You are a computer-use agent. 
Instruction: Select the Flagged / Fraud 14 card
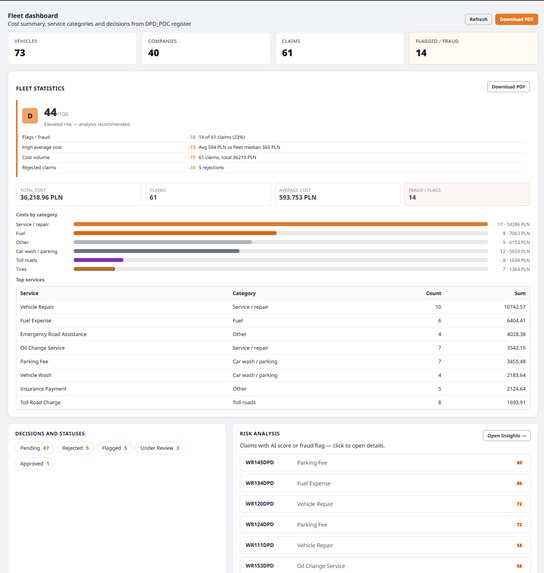tap(473, 48)
